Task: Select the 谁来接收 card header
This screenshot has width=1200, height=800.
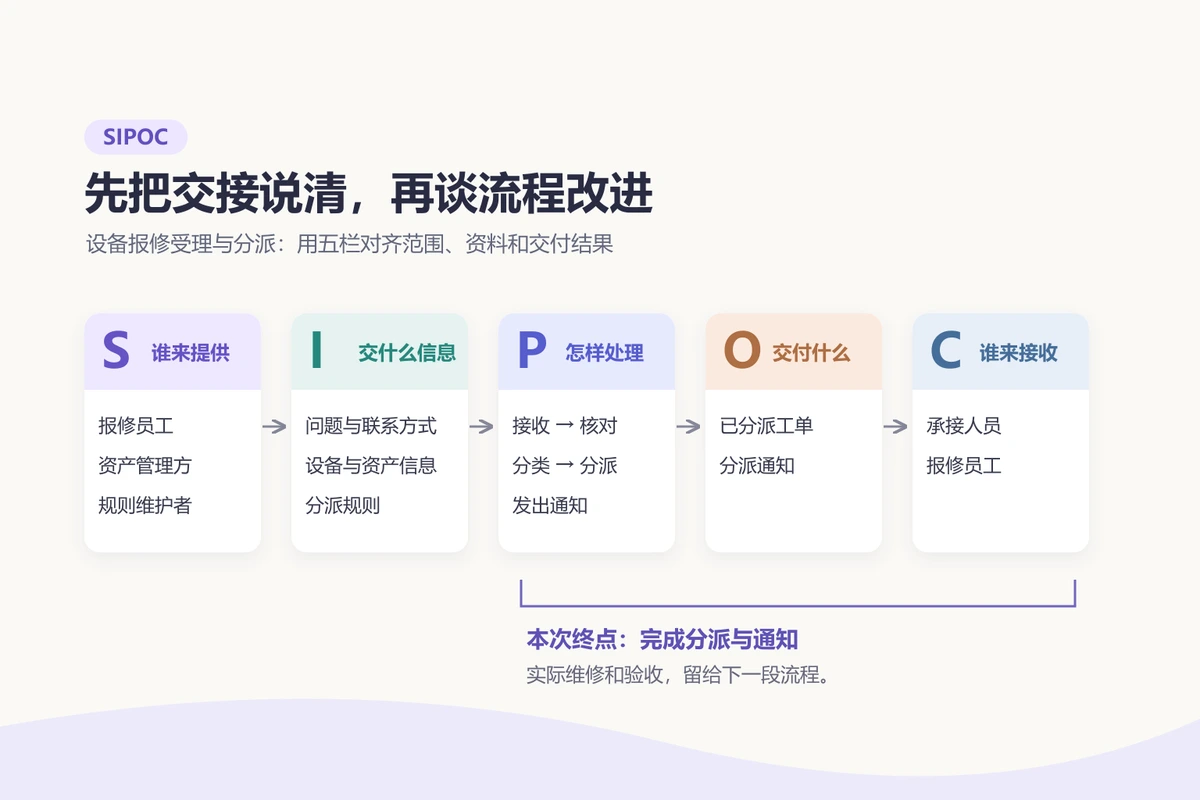Action: pos(1000,351)
